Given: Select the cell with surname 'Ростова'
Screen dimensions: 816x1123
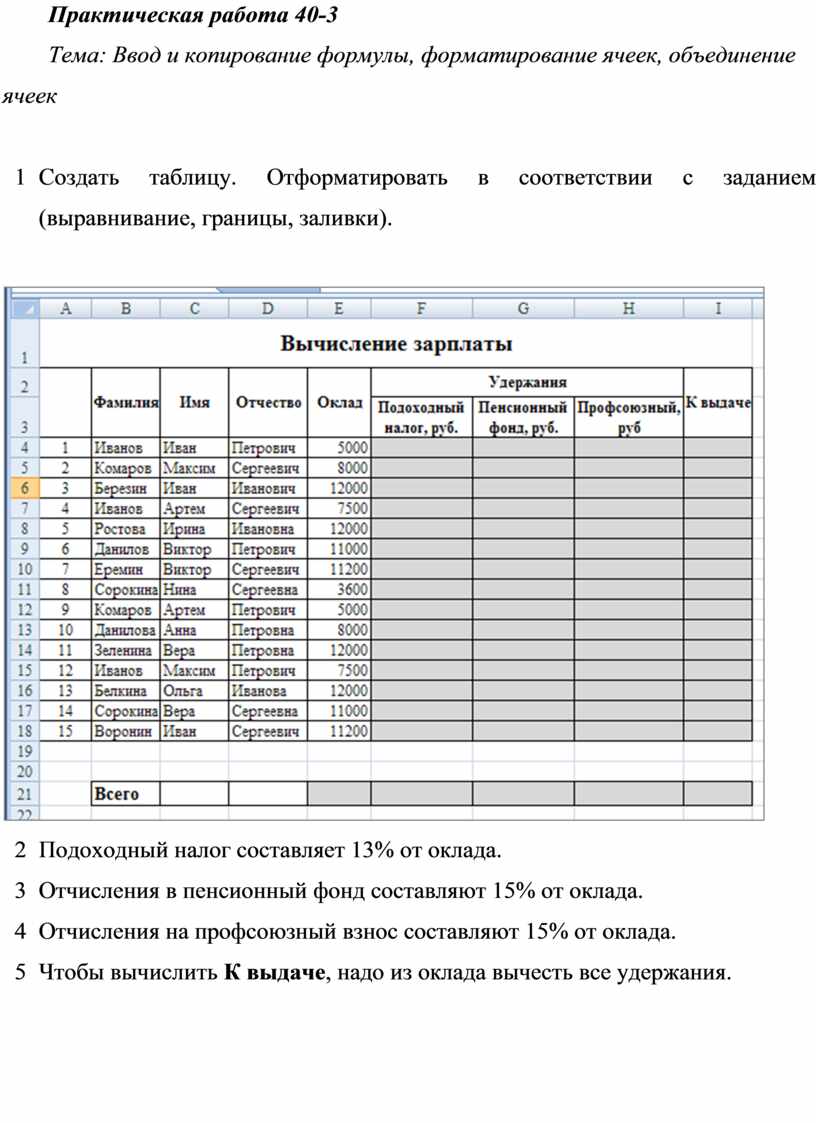Looking at the screenshot, I should (125, 528).
